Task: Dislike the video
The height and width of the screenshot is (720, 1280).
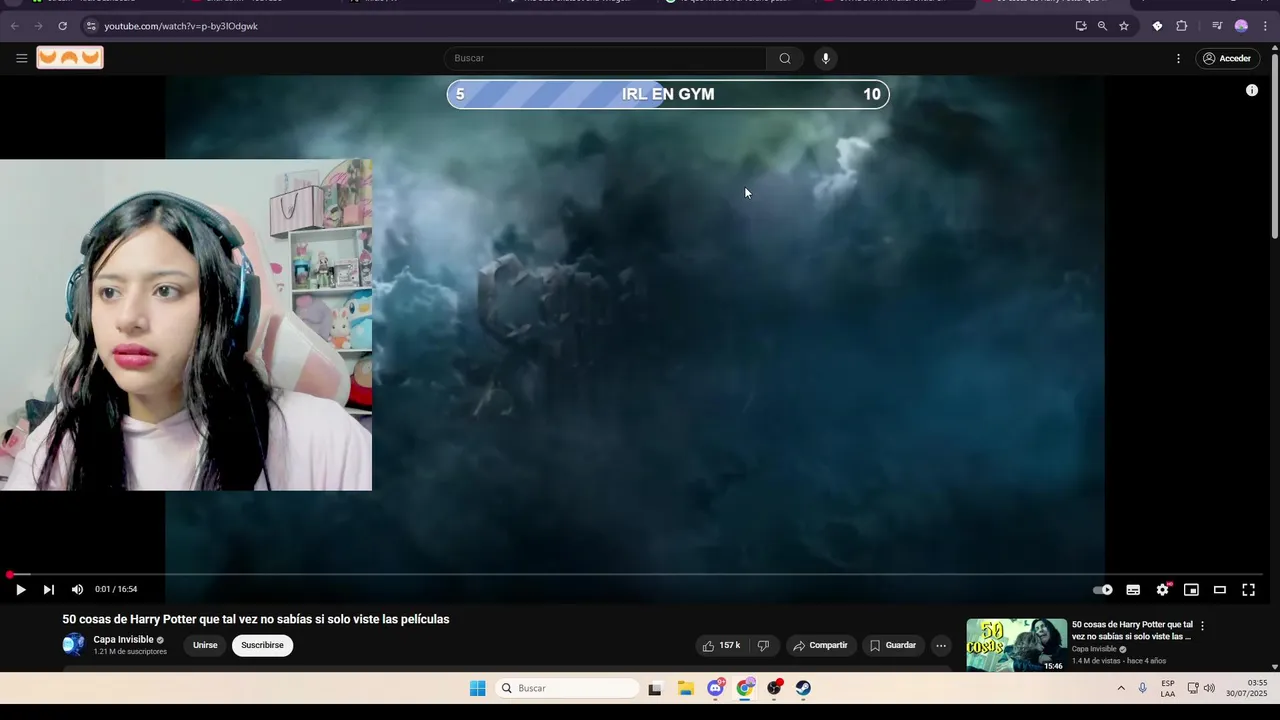Action: [763, 645]
